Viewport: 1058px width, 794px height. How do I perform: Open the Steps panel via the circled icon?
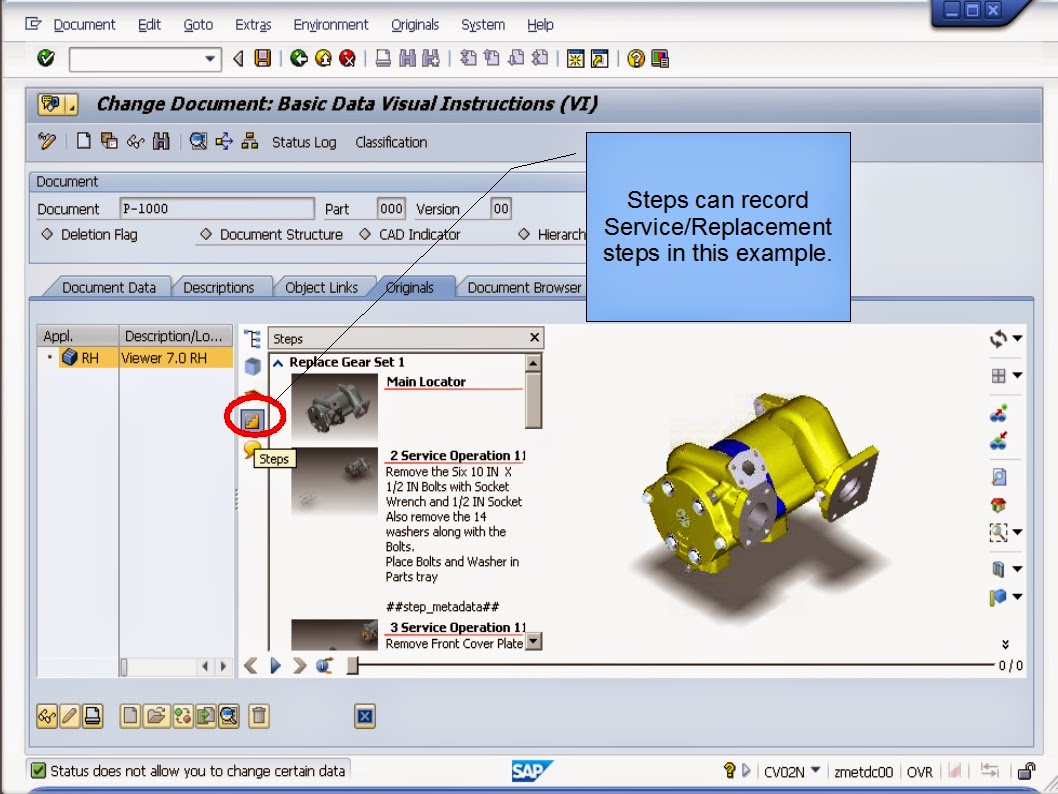pyautogui.click(x=253, y=418)
